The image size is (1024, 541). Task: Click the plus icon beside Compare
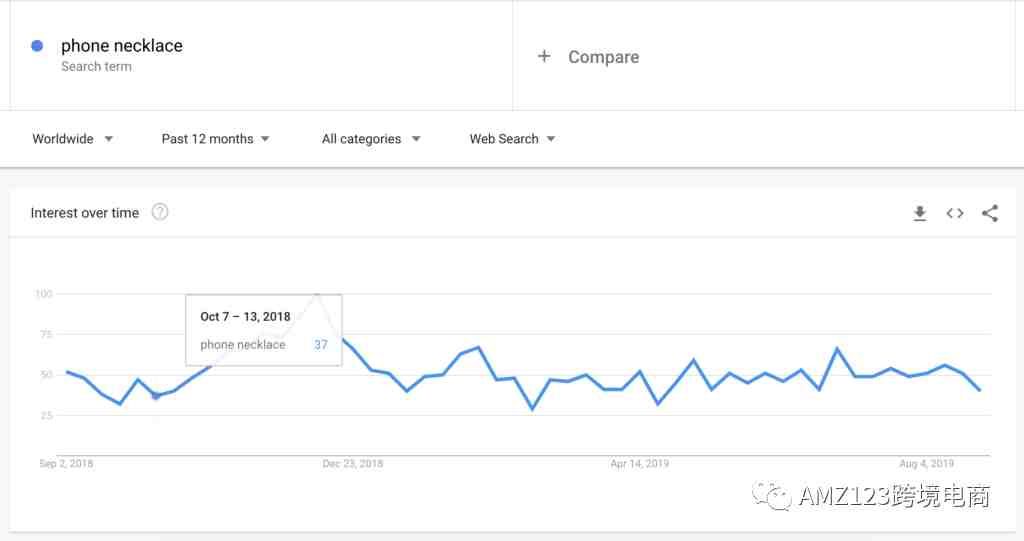(544, 56)
